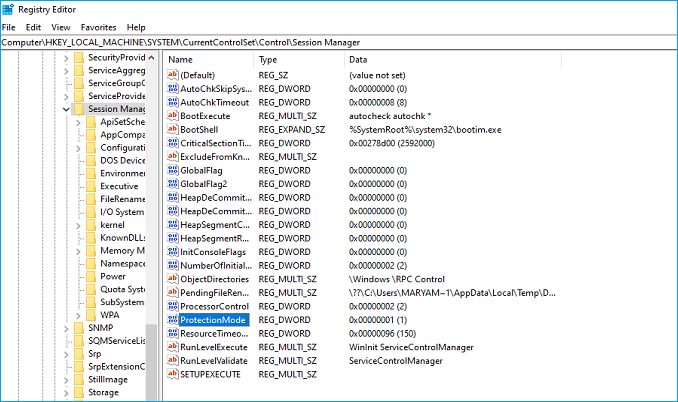The height and width of the screenshot is (402, 678).
Task: Open the Favorites menu
Action: tap(98, 27)
